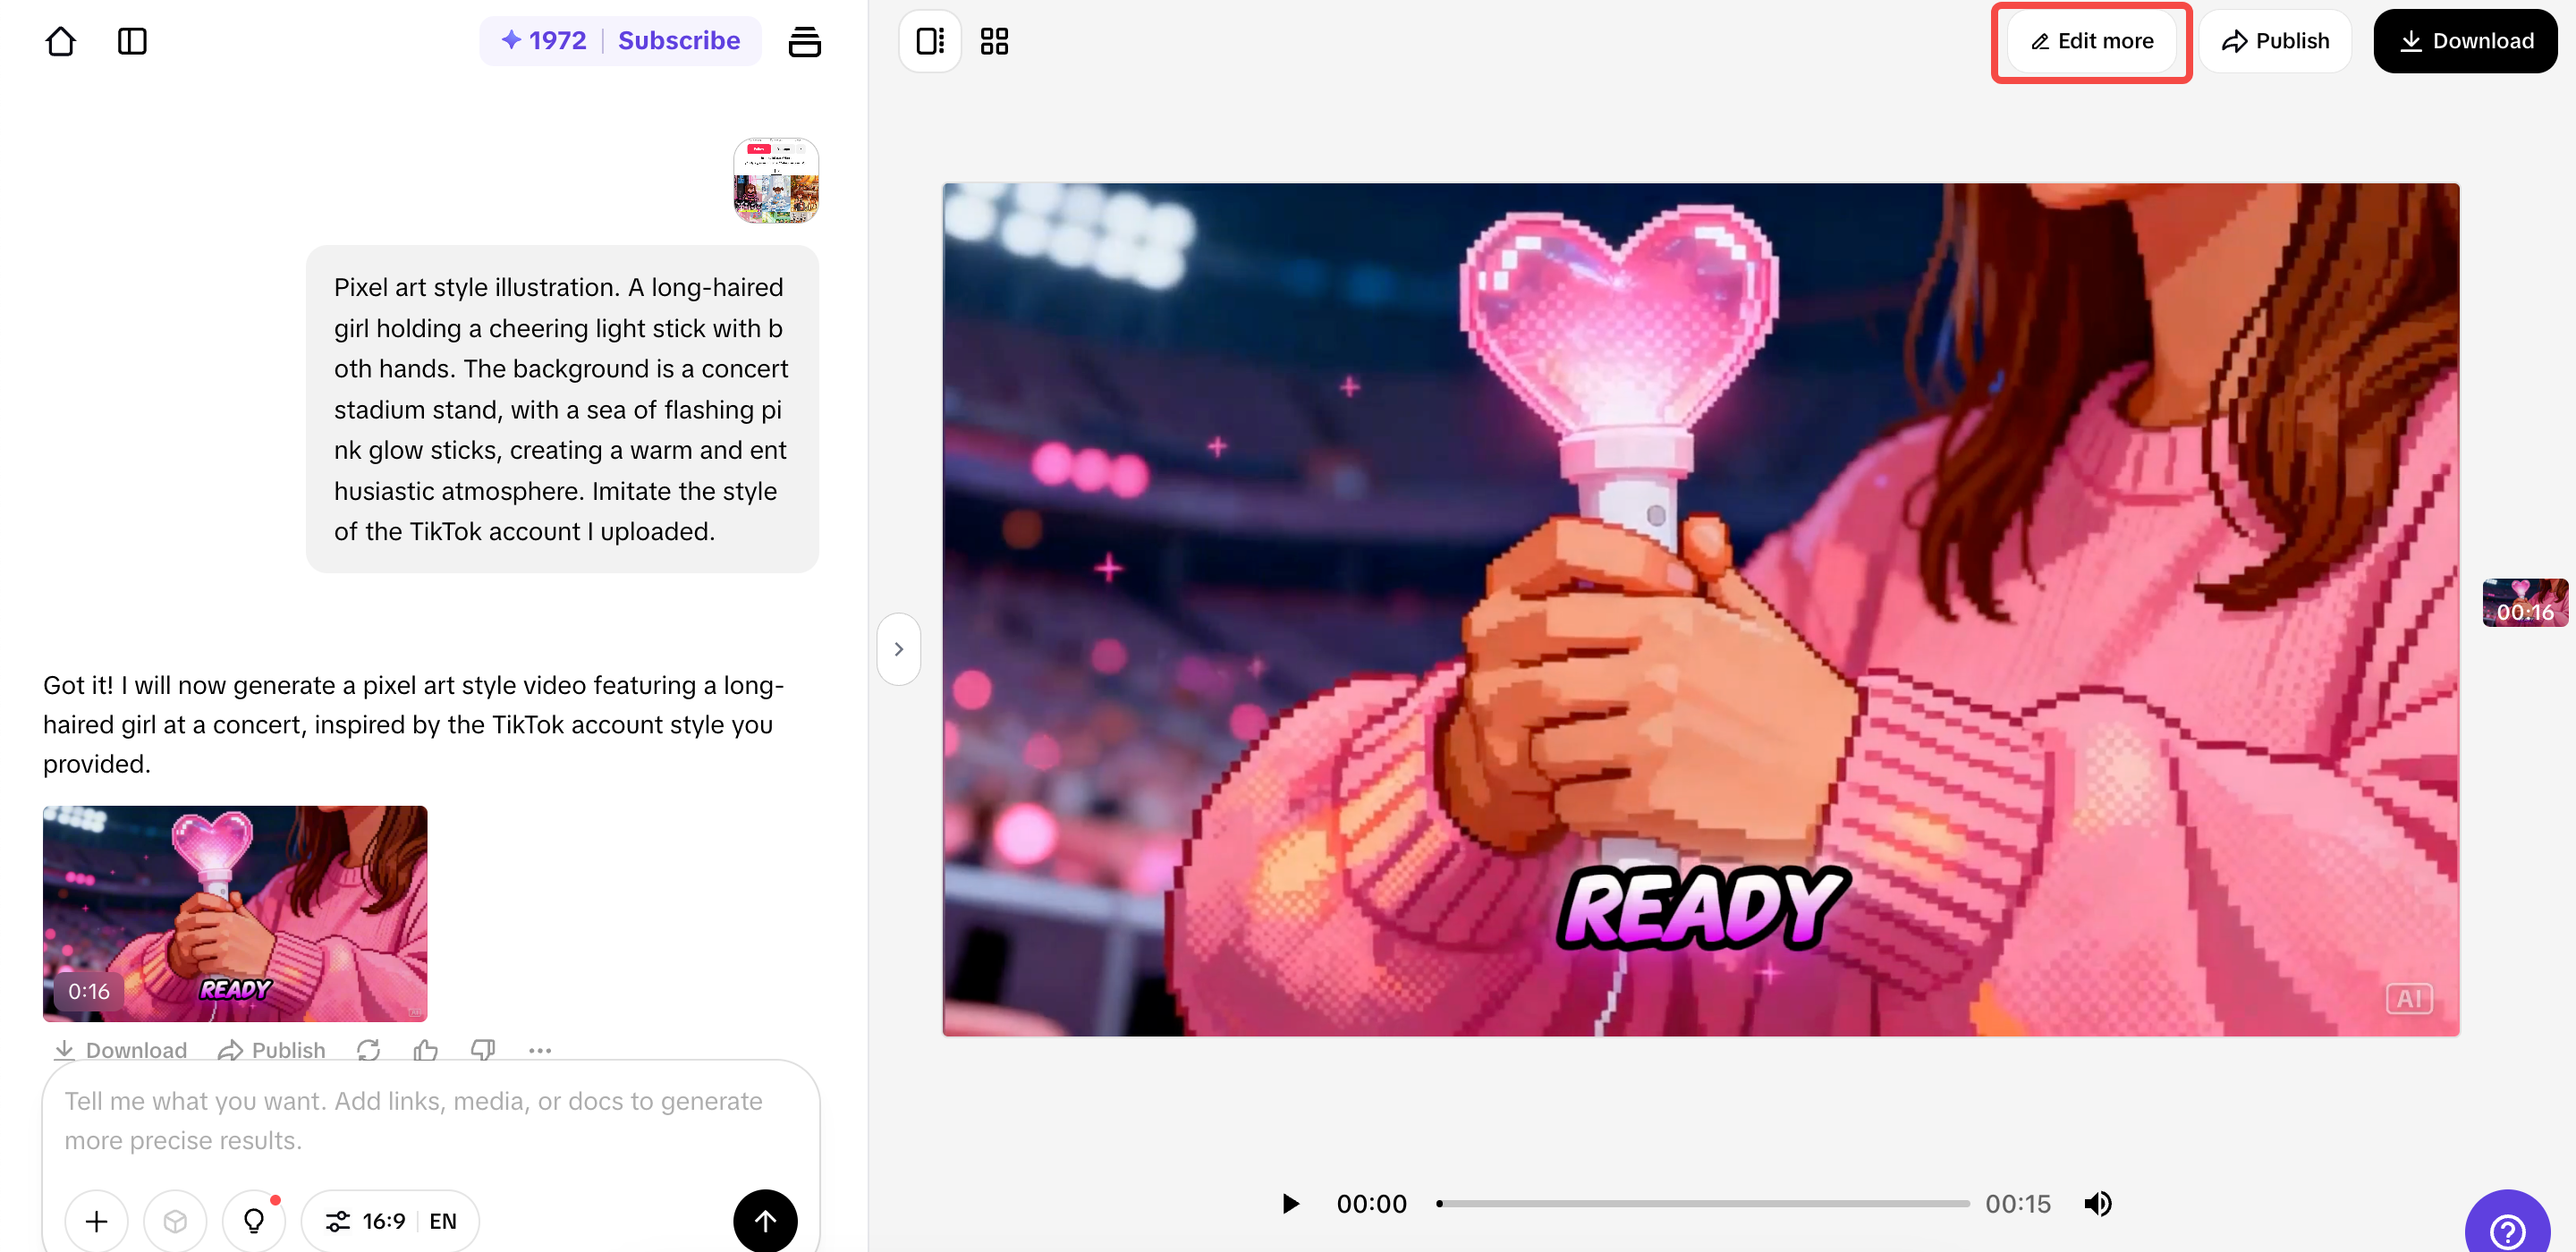The image size is (2576, 1252).
Task: Click the Edit more button
Action: [2091, 41]
